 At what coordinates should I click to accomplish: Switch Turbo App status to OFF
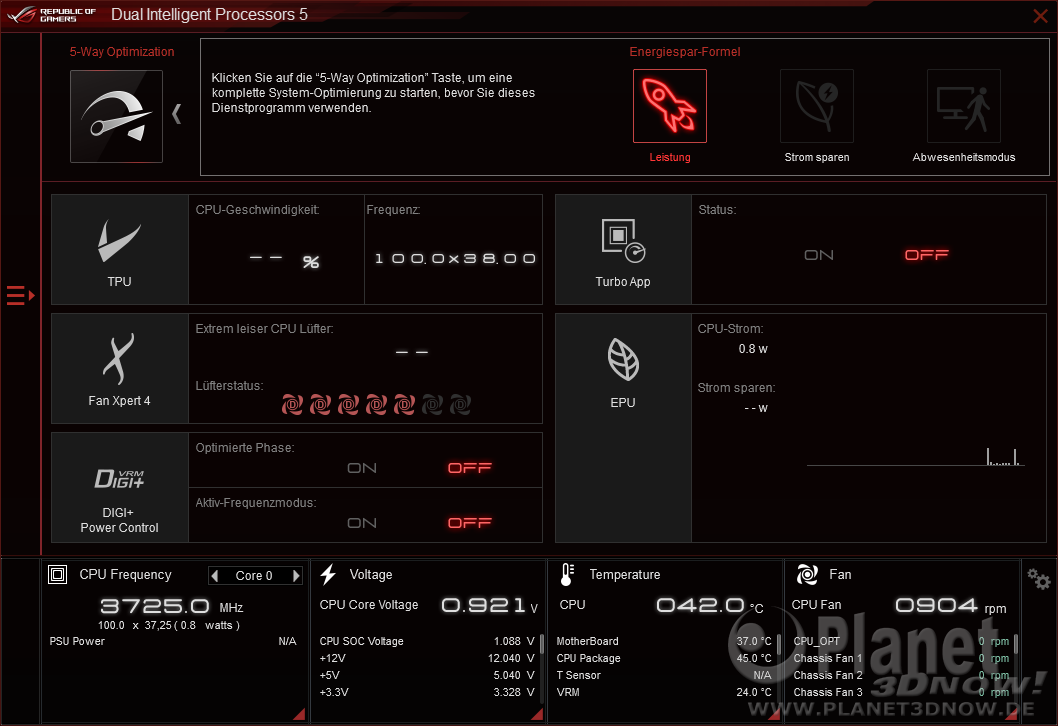tap(926, 255)
